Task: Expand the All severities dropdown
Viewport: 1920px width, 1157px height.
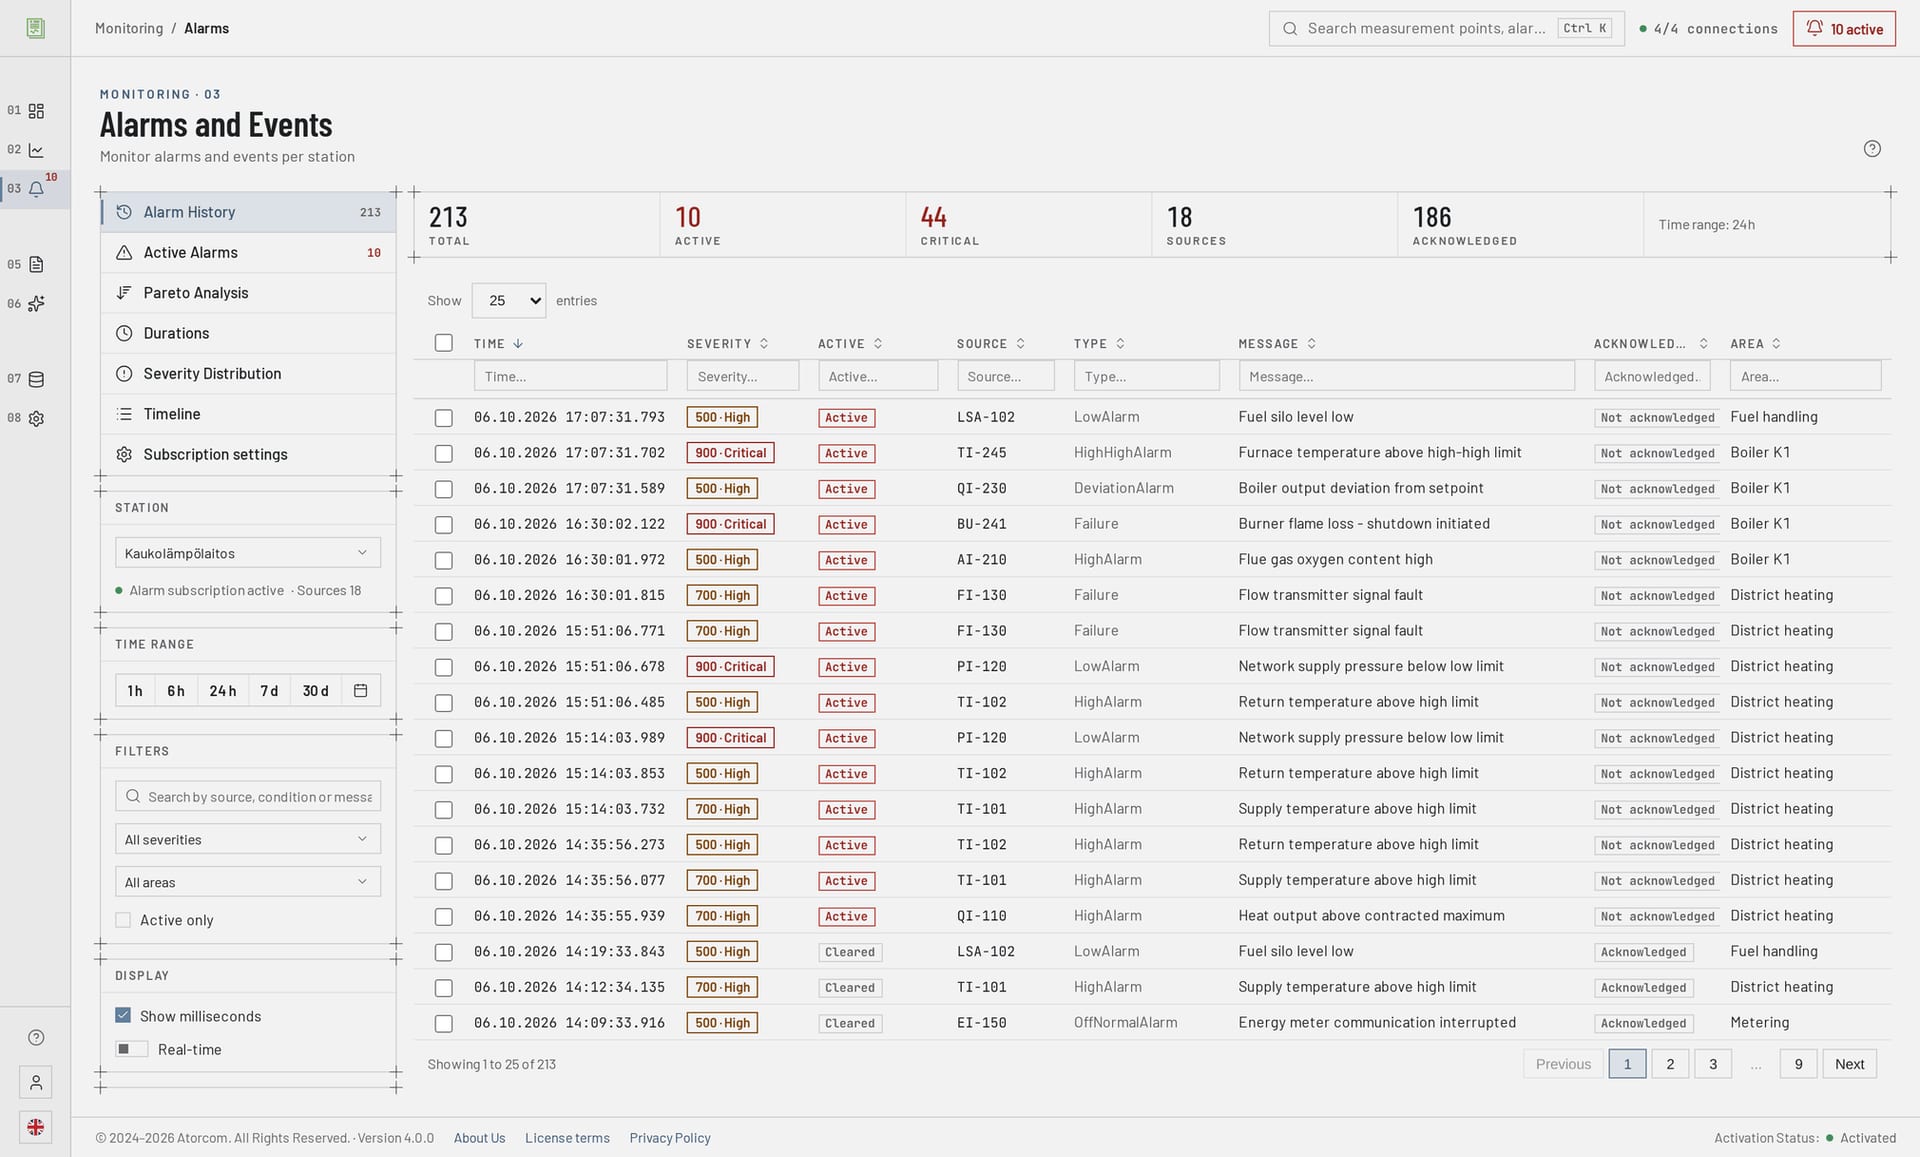Action: 248,840
